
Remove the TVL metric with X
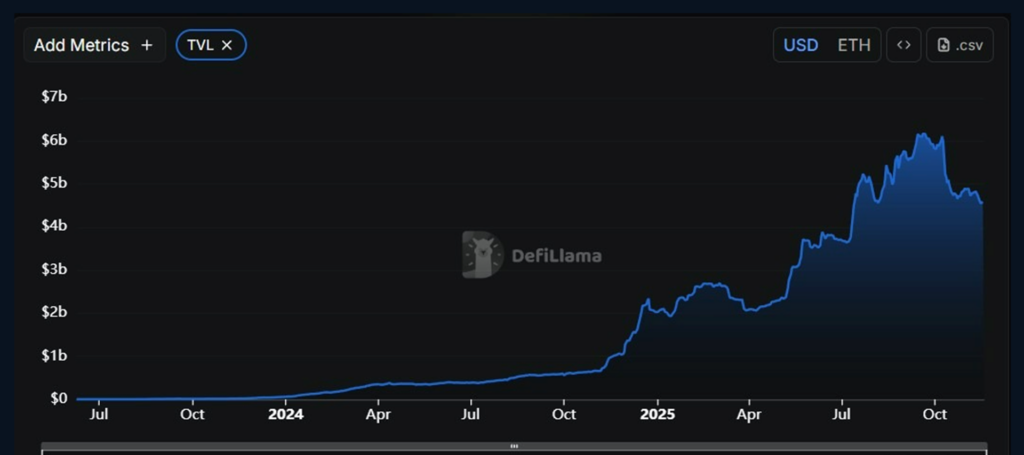point(227,45)
